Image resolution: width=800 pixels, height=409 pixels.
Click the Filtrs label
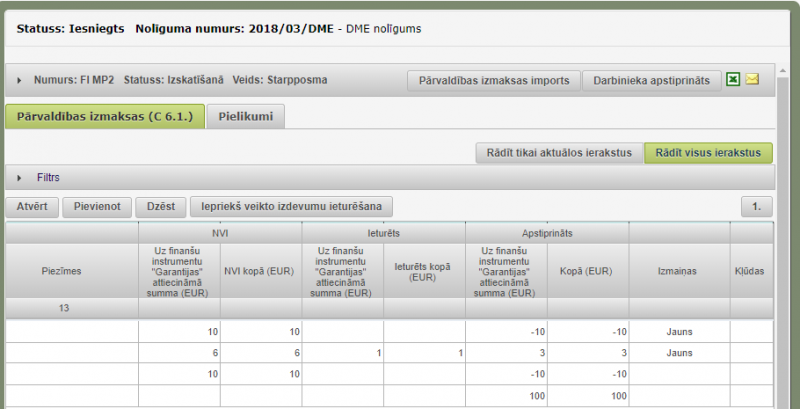pyautogui.click(x=48, y=178)
